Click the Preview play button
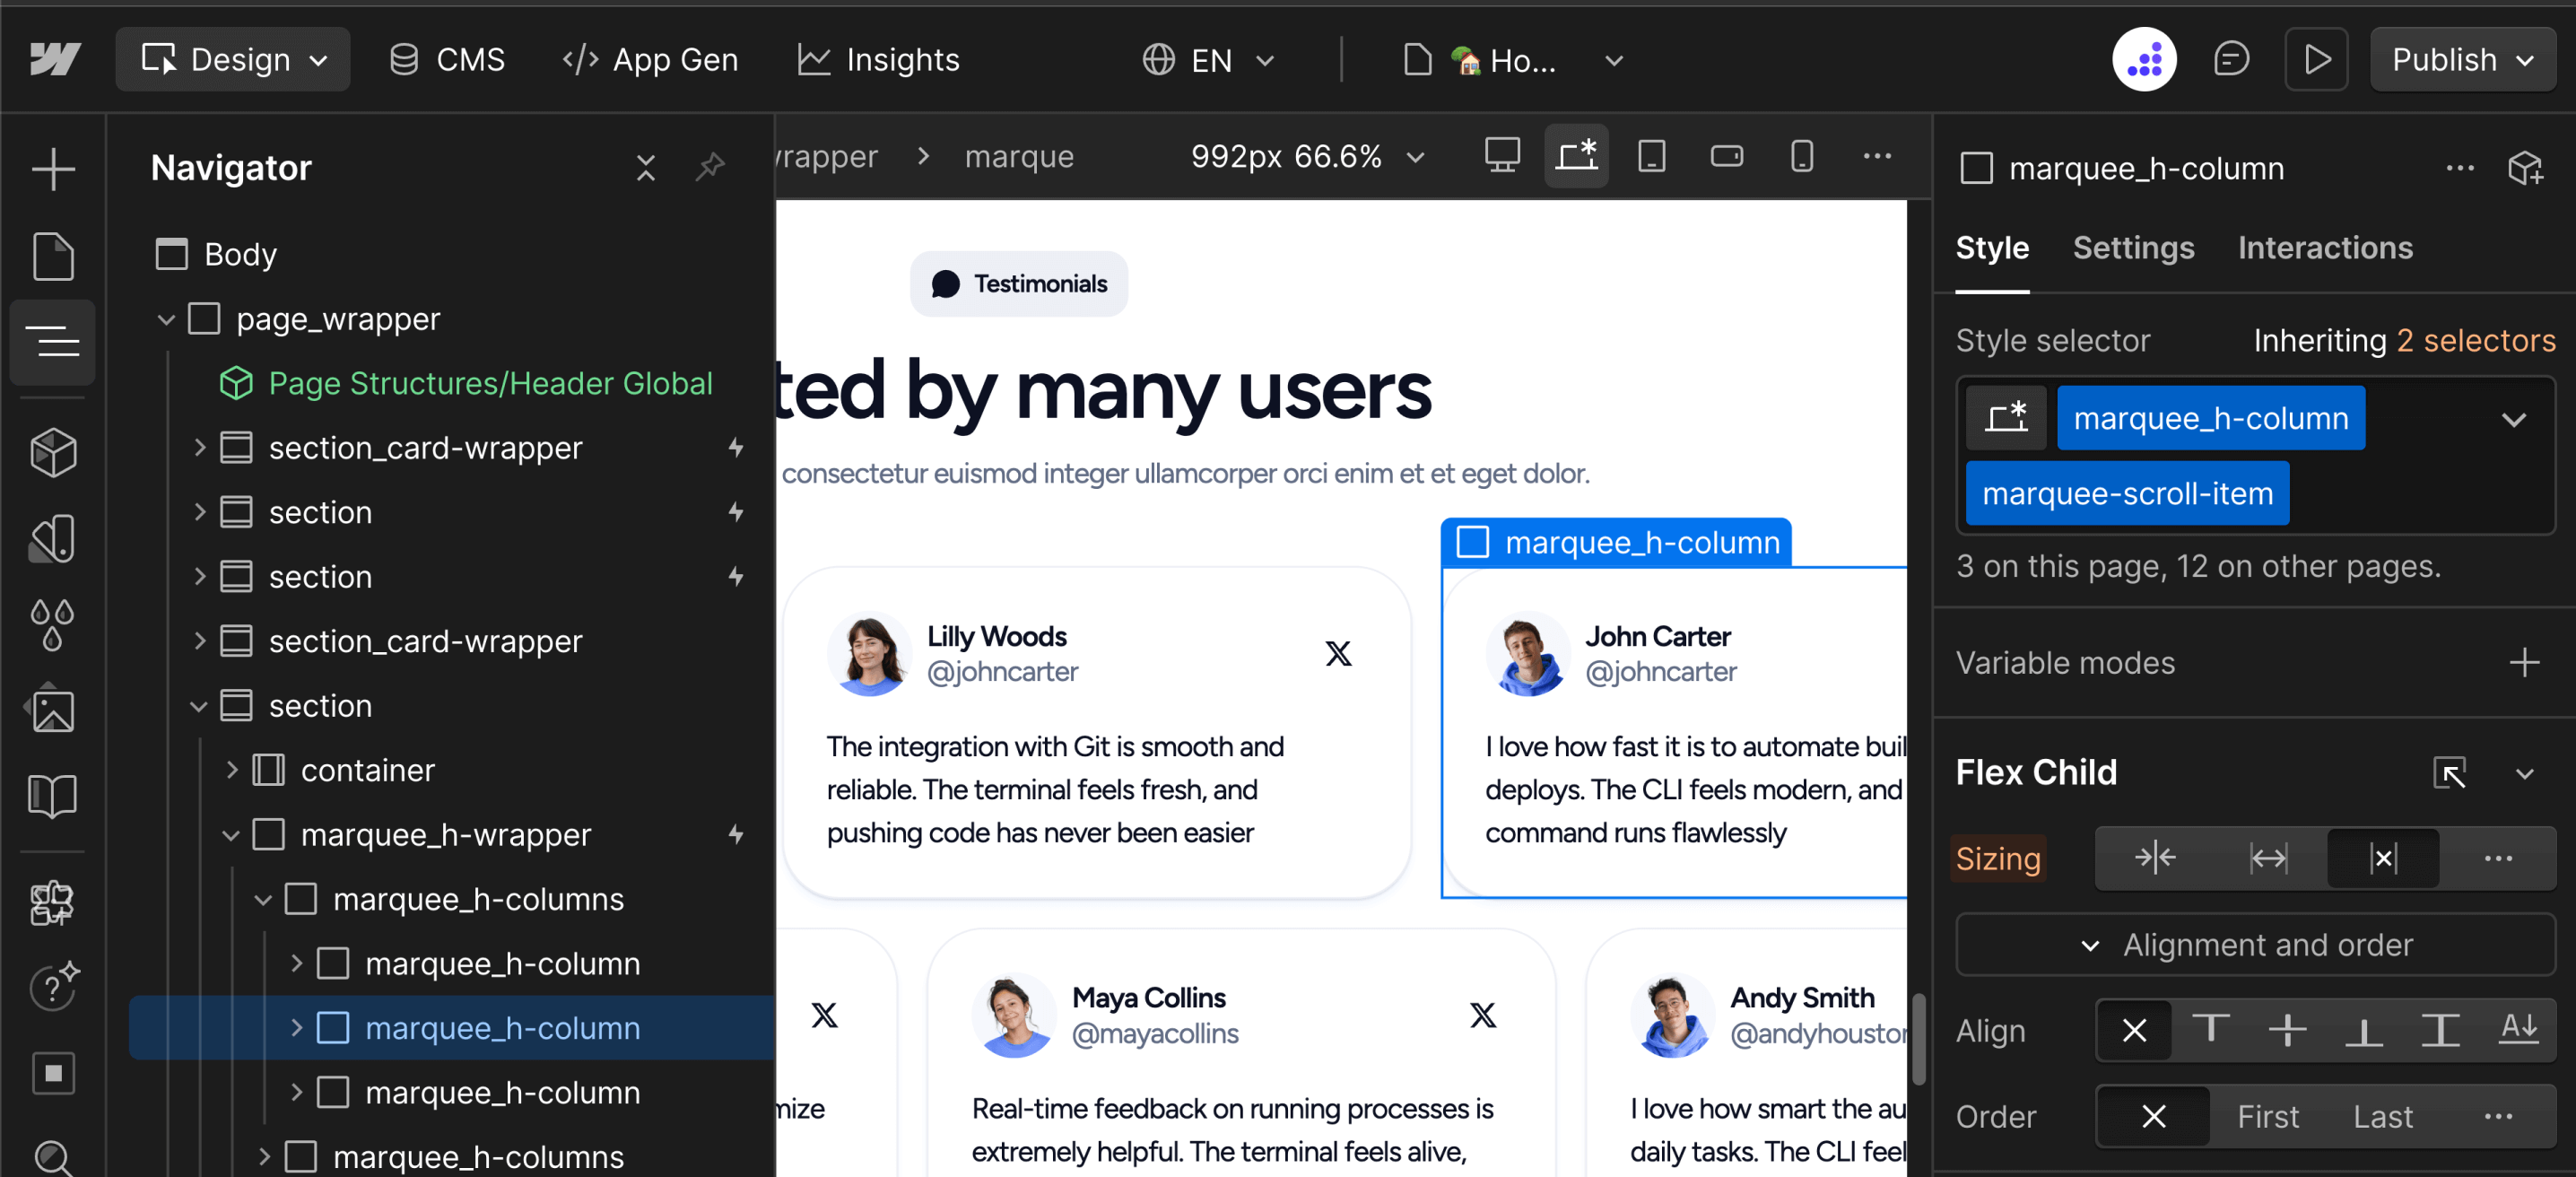 (2317, 60)
